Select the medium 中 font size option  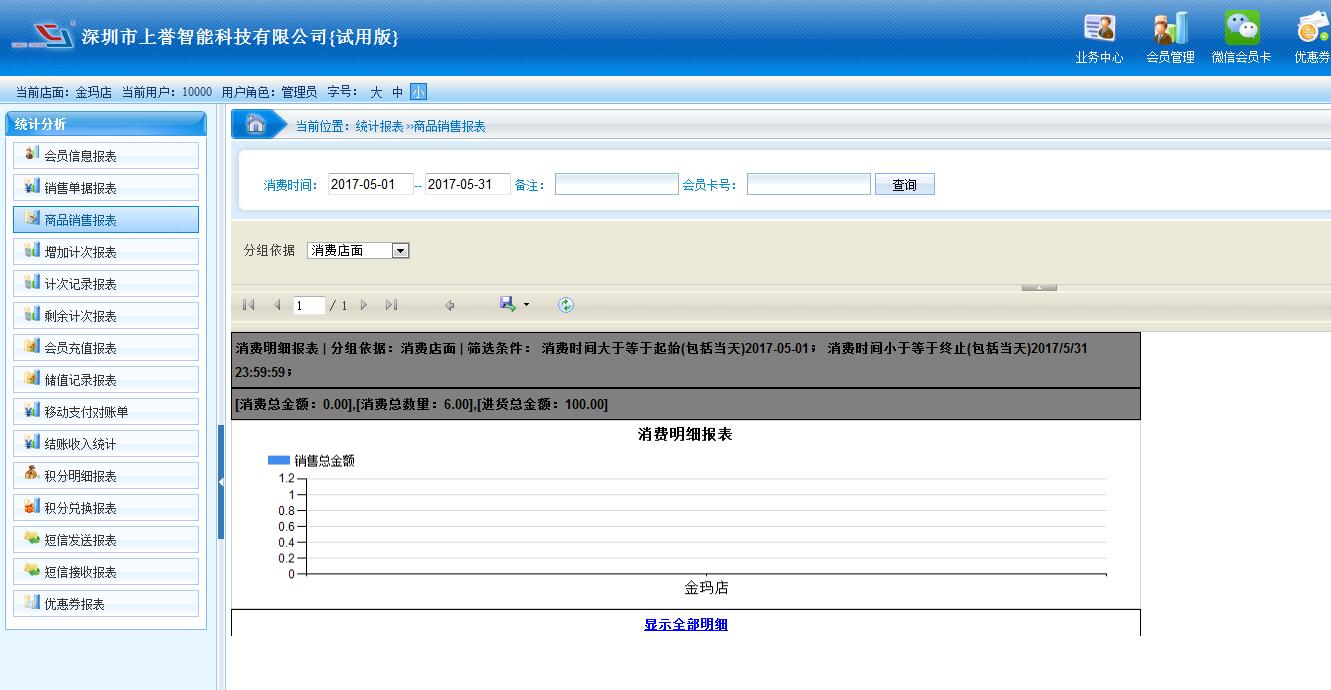click(x=397, y=92)
